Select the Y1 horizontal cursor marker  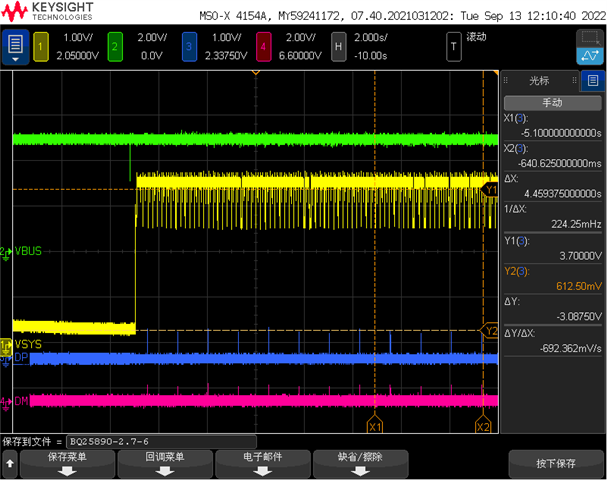click(x=490, y=190)
